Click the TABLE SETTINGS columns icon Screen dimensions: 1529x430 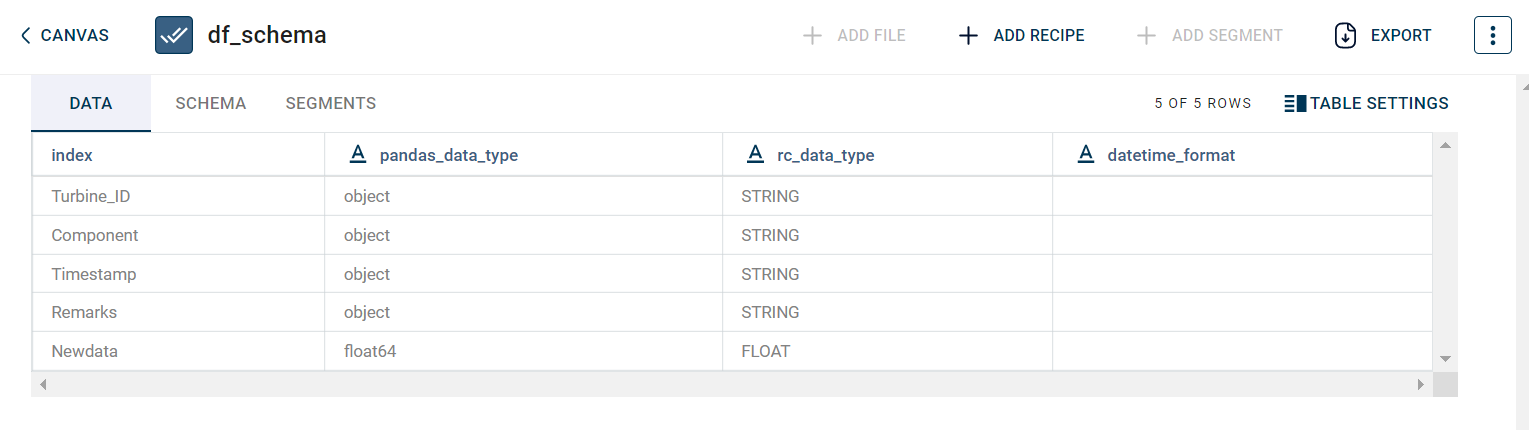[1295, 103]
